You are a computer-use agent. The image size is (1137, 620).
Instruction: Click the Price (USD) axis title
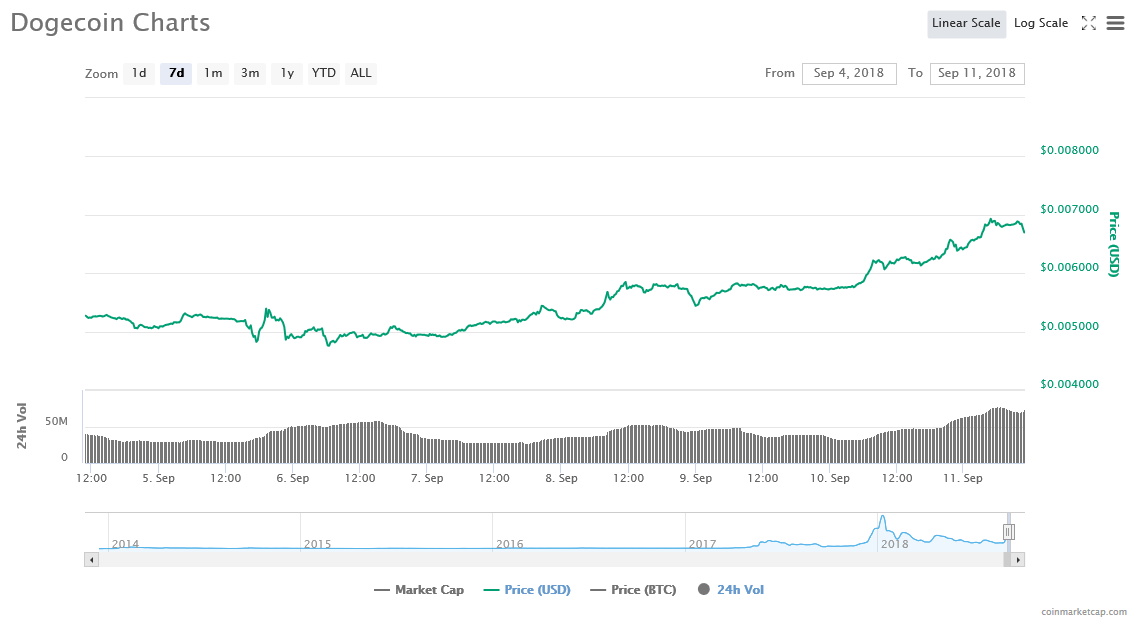coord(1114,244)
